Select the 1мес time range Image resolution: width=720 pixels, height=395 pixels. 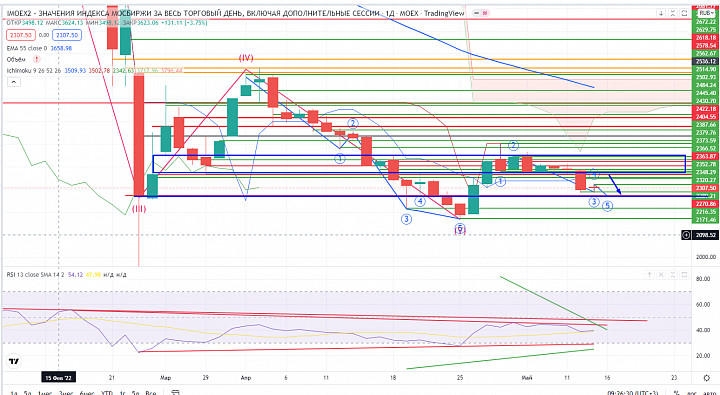[44, 393]
